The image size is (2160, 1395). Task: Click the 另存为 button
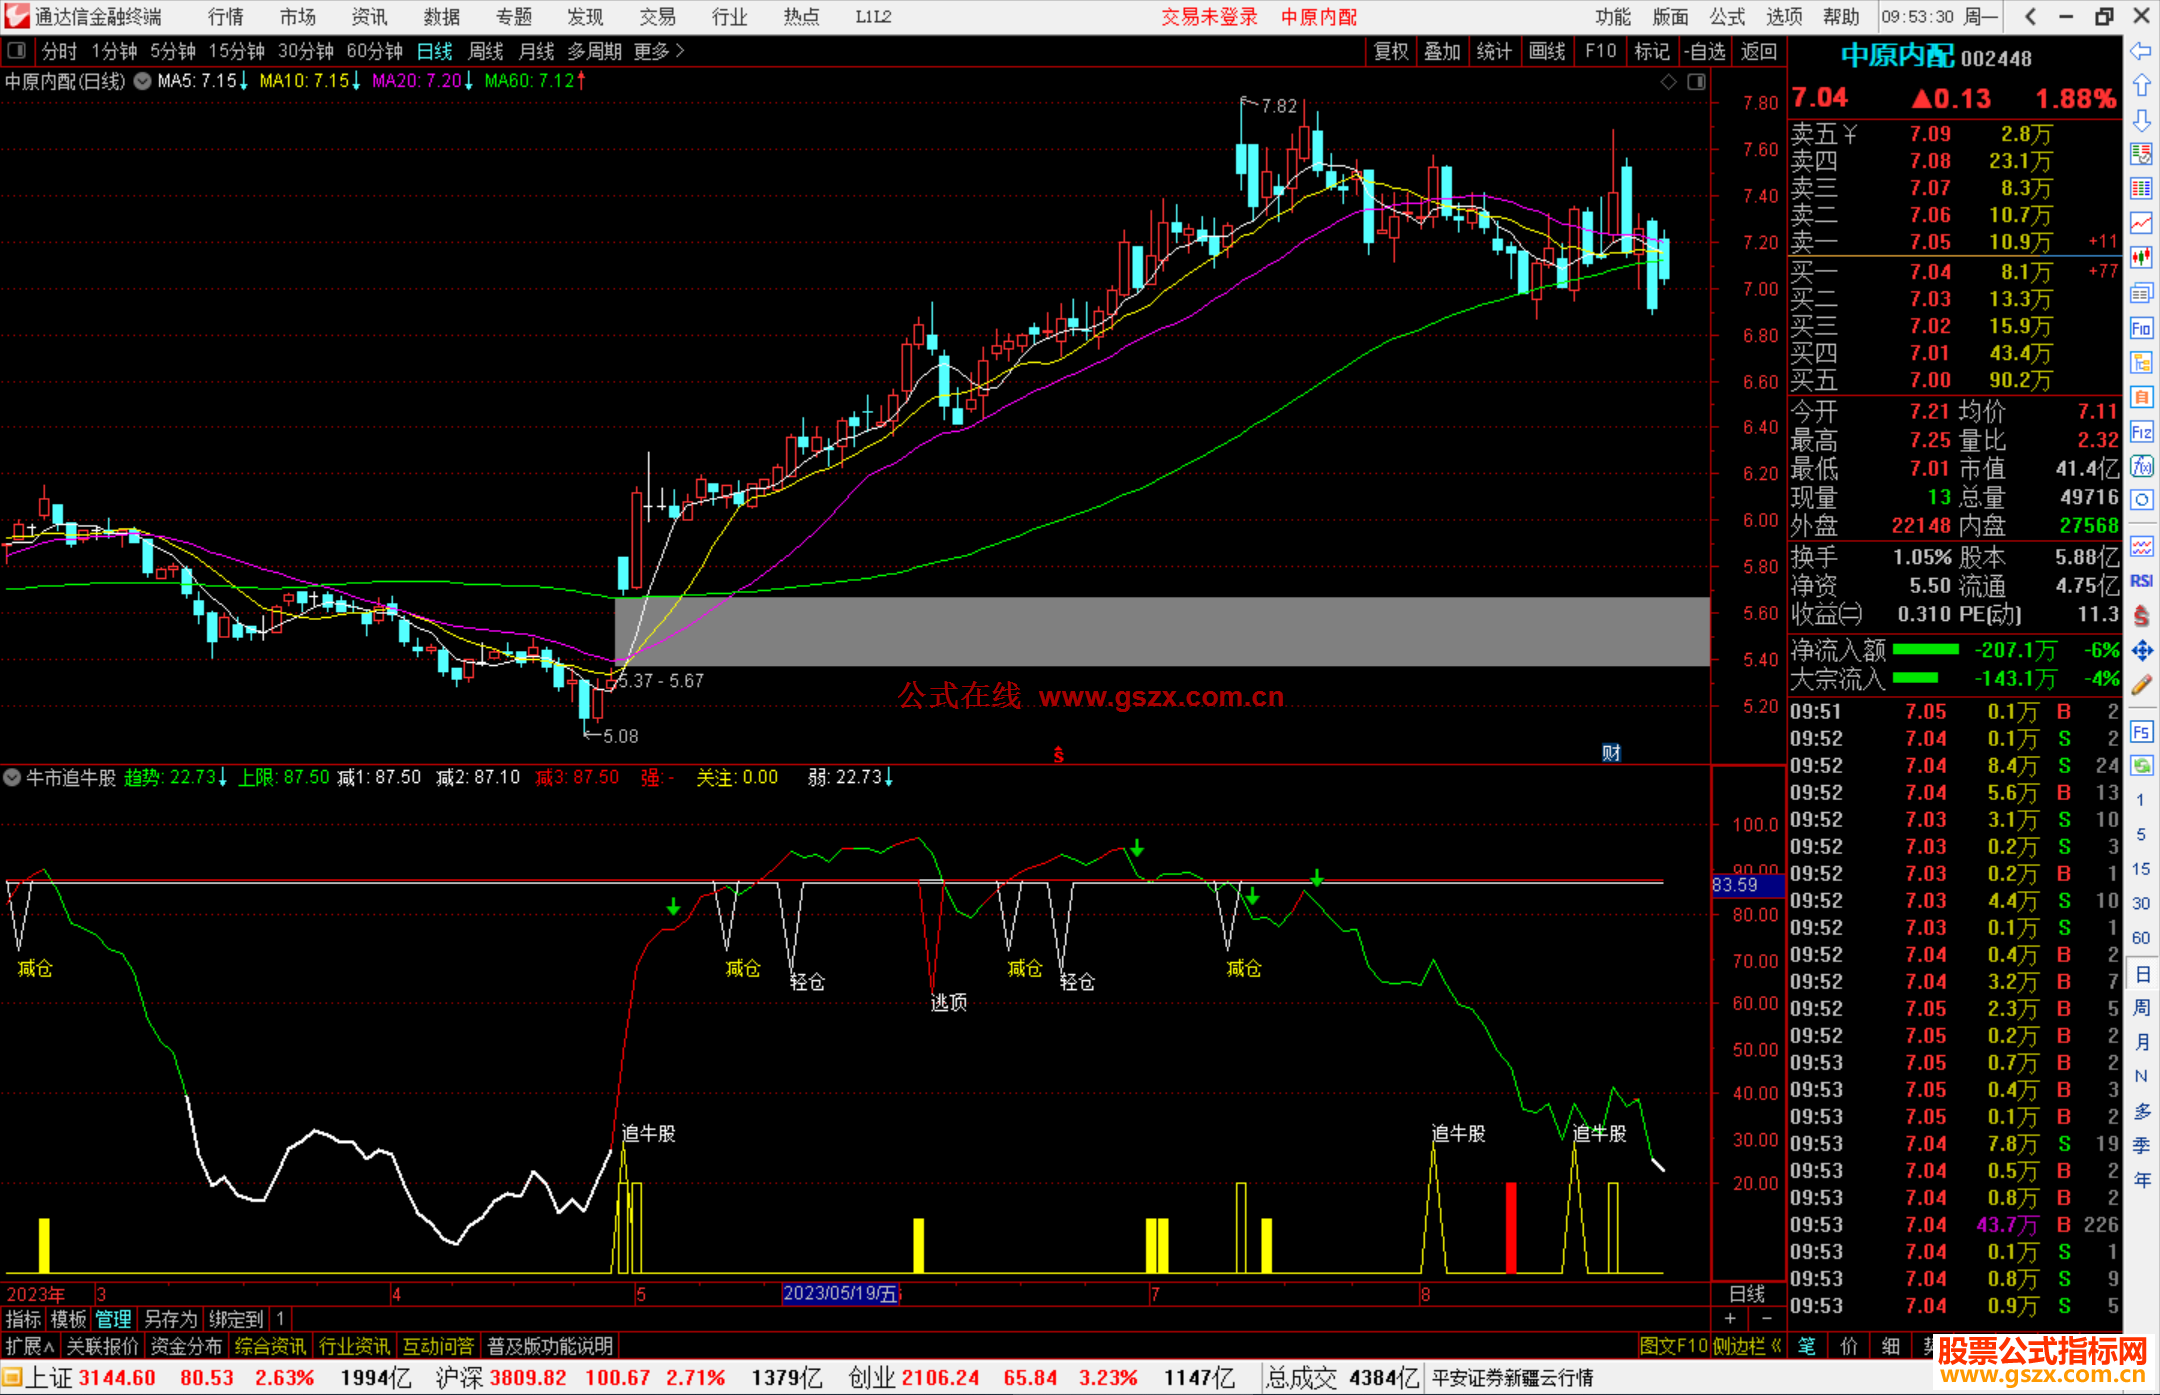(x=170, y=1319)
